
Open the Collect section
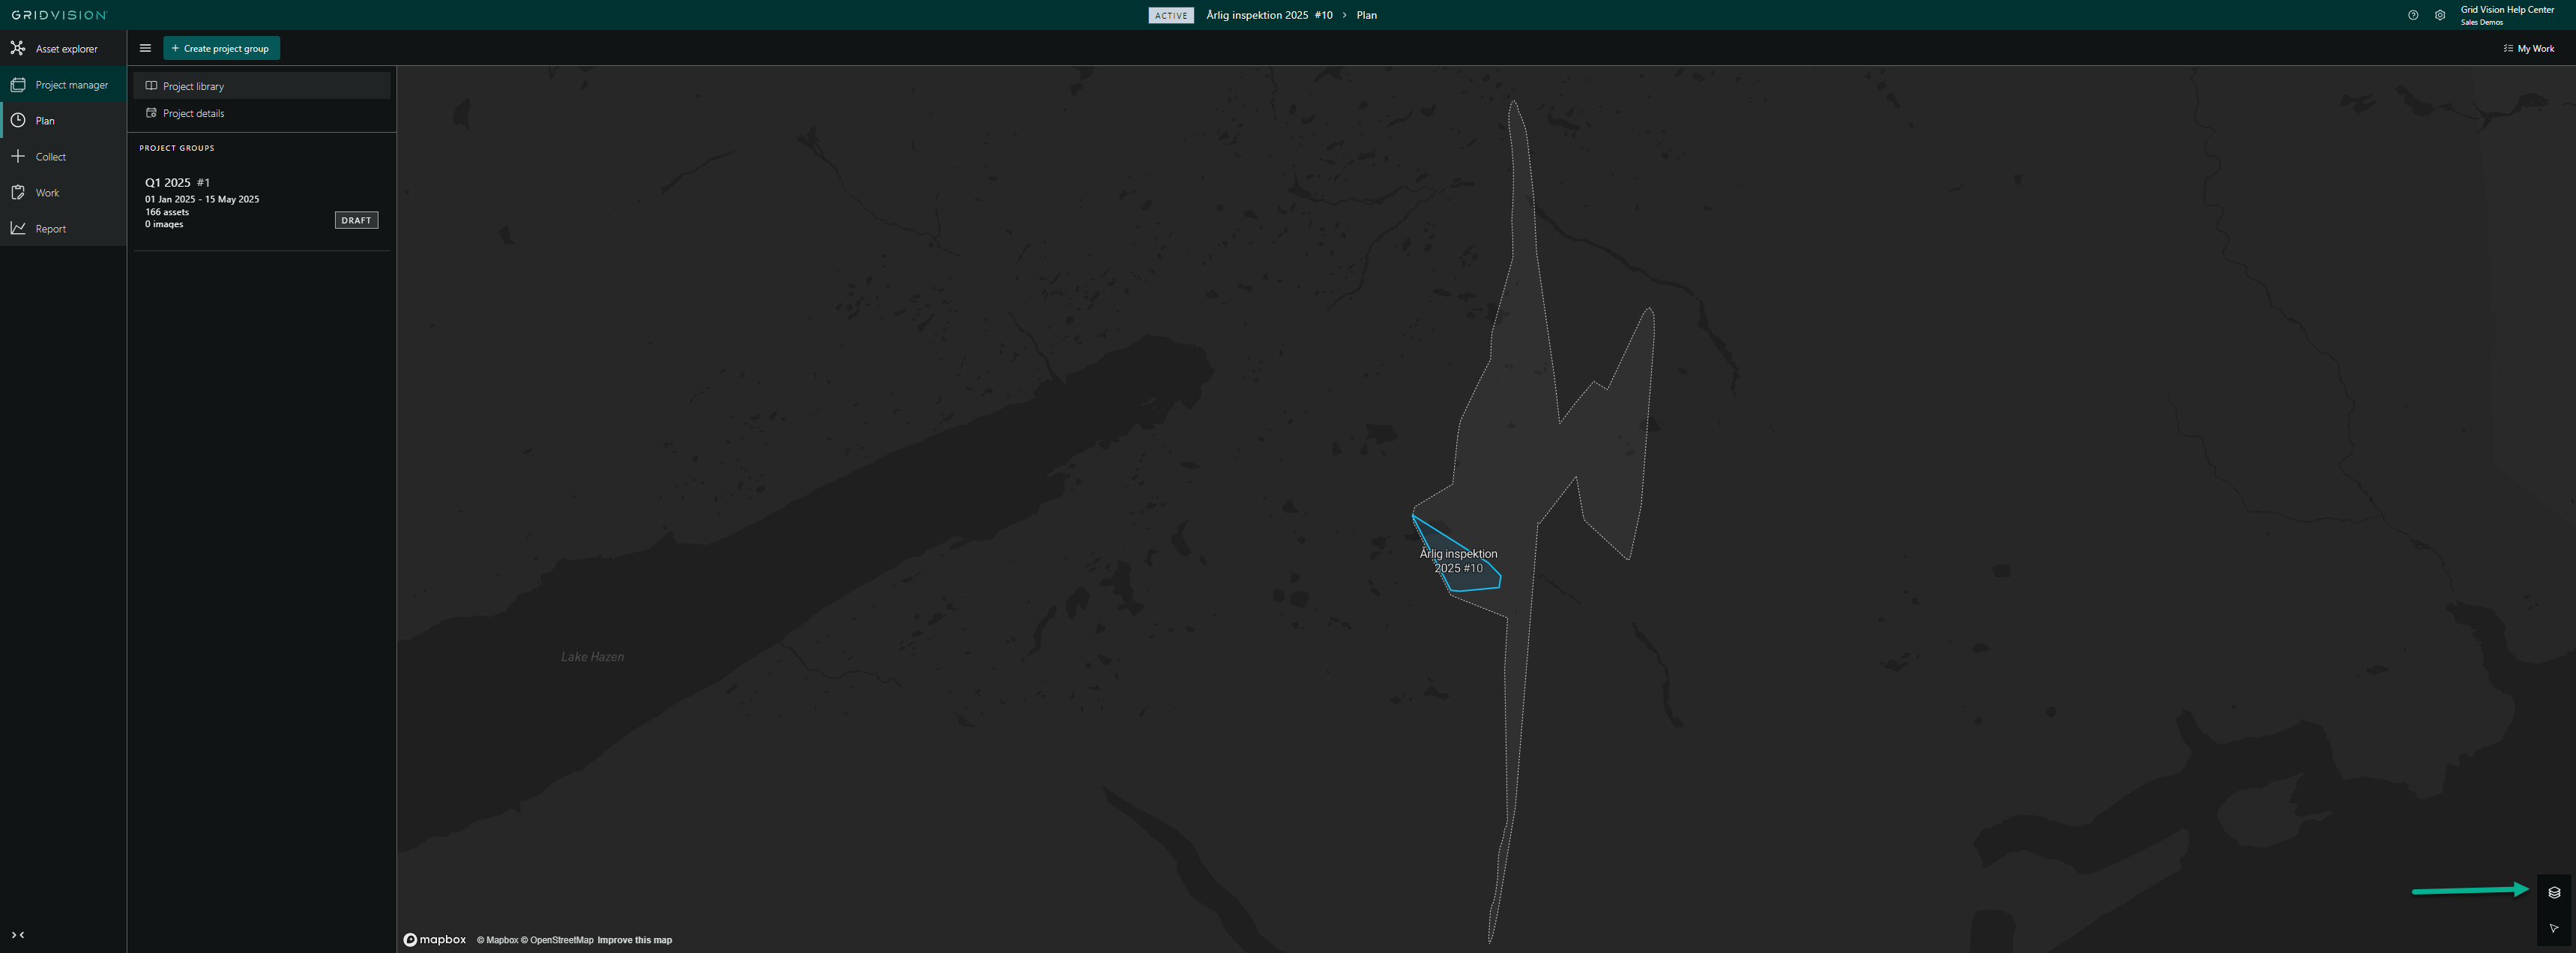pyautogui.click(x=50, y=157)
